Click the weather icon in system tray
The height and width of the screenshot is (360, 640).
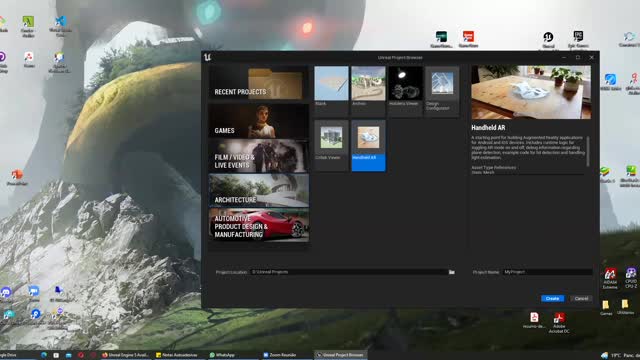point(604,356)
